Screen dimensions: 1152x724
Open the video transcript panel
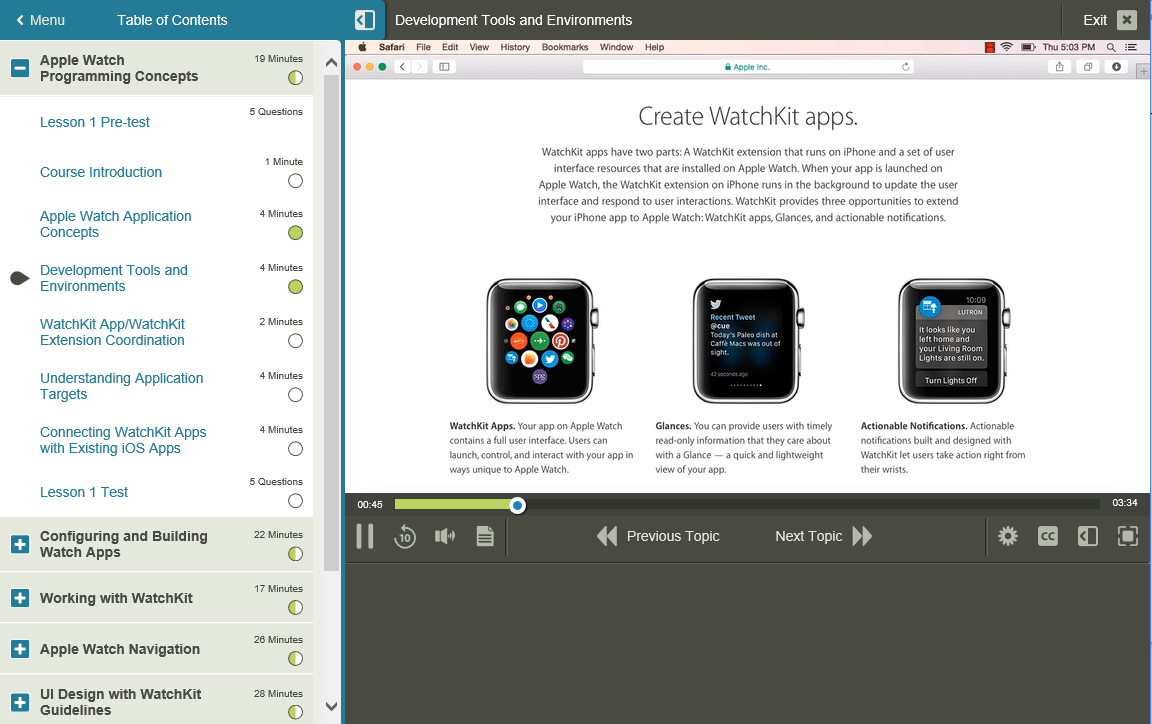coord(485,536)
